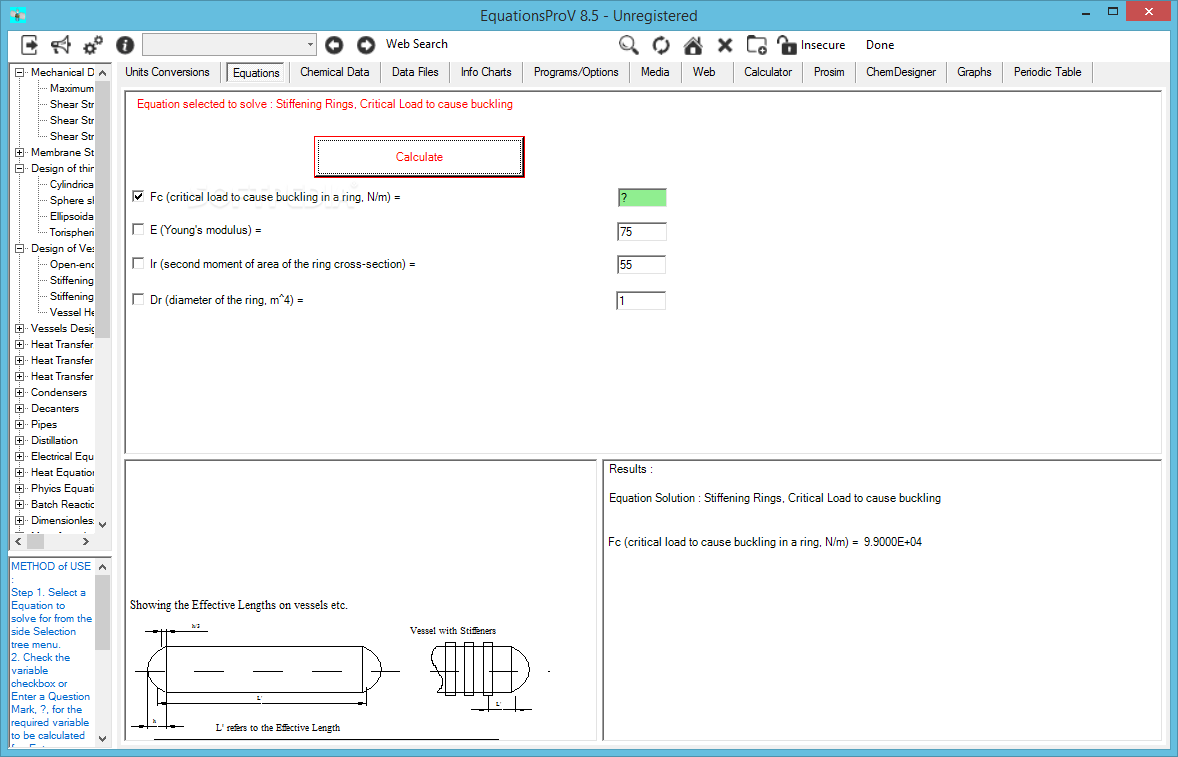Expand the Electrical Equ tree node
The height and width of the screenshot is (757, 1178).
pos(20,457)
